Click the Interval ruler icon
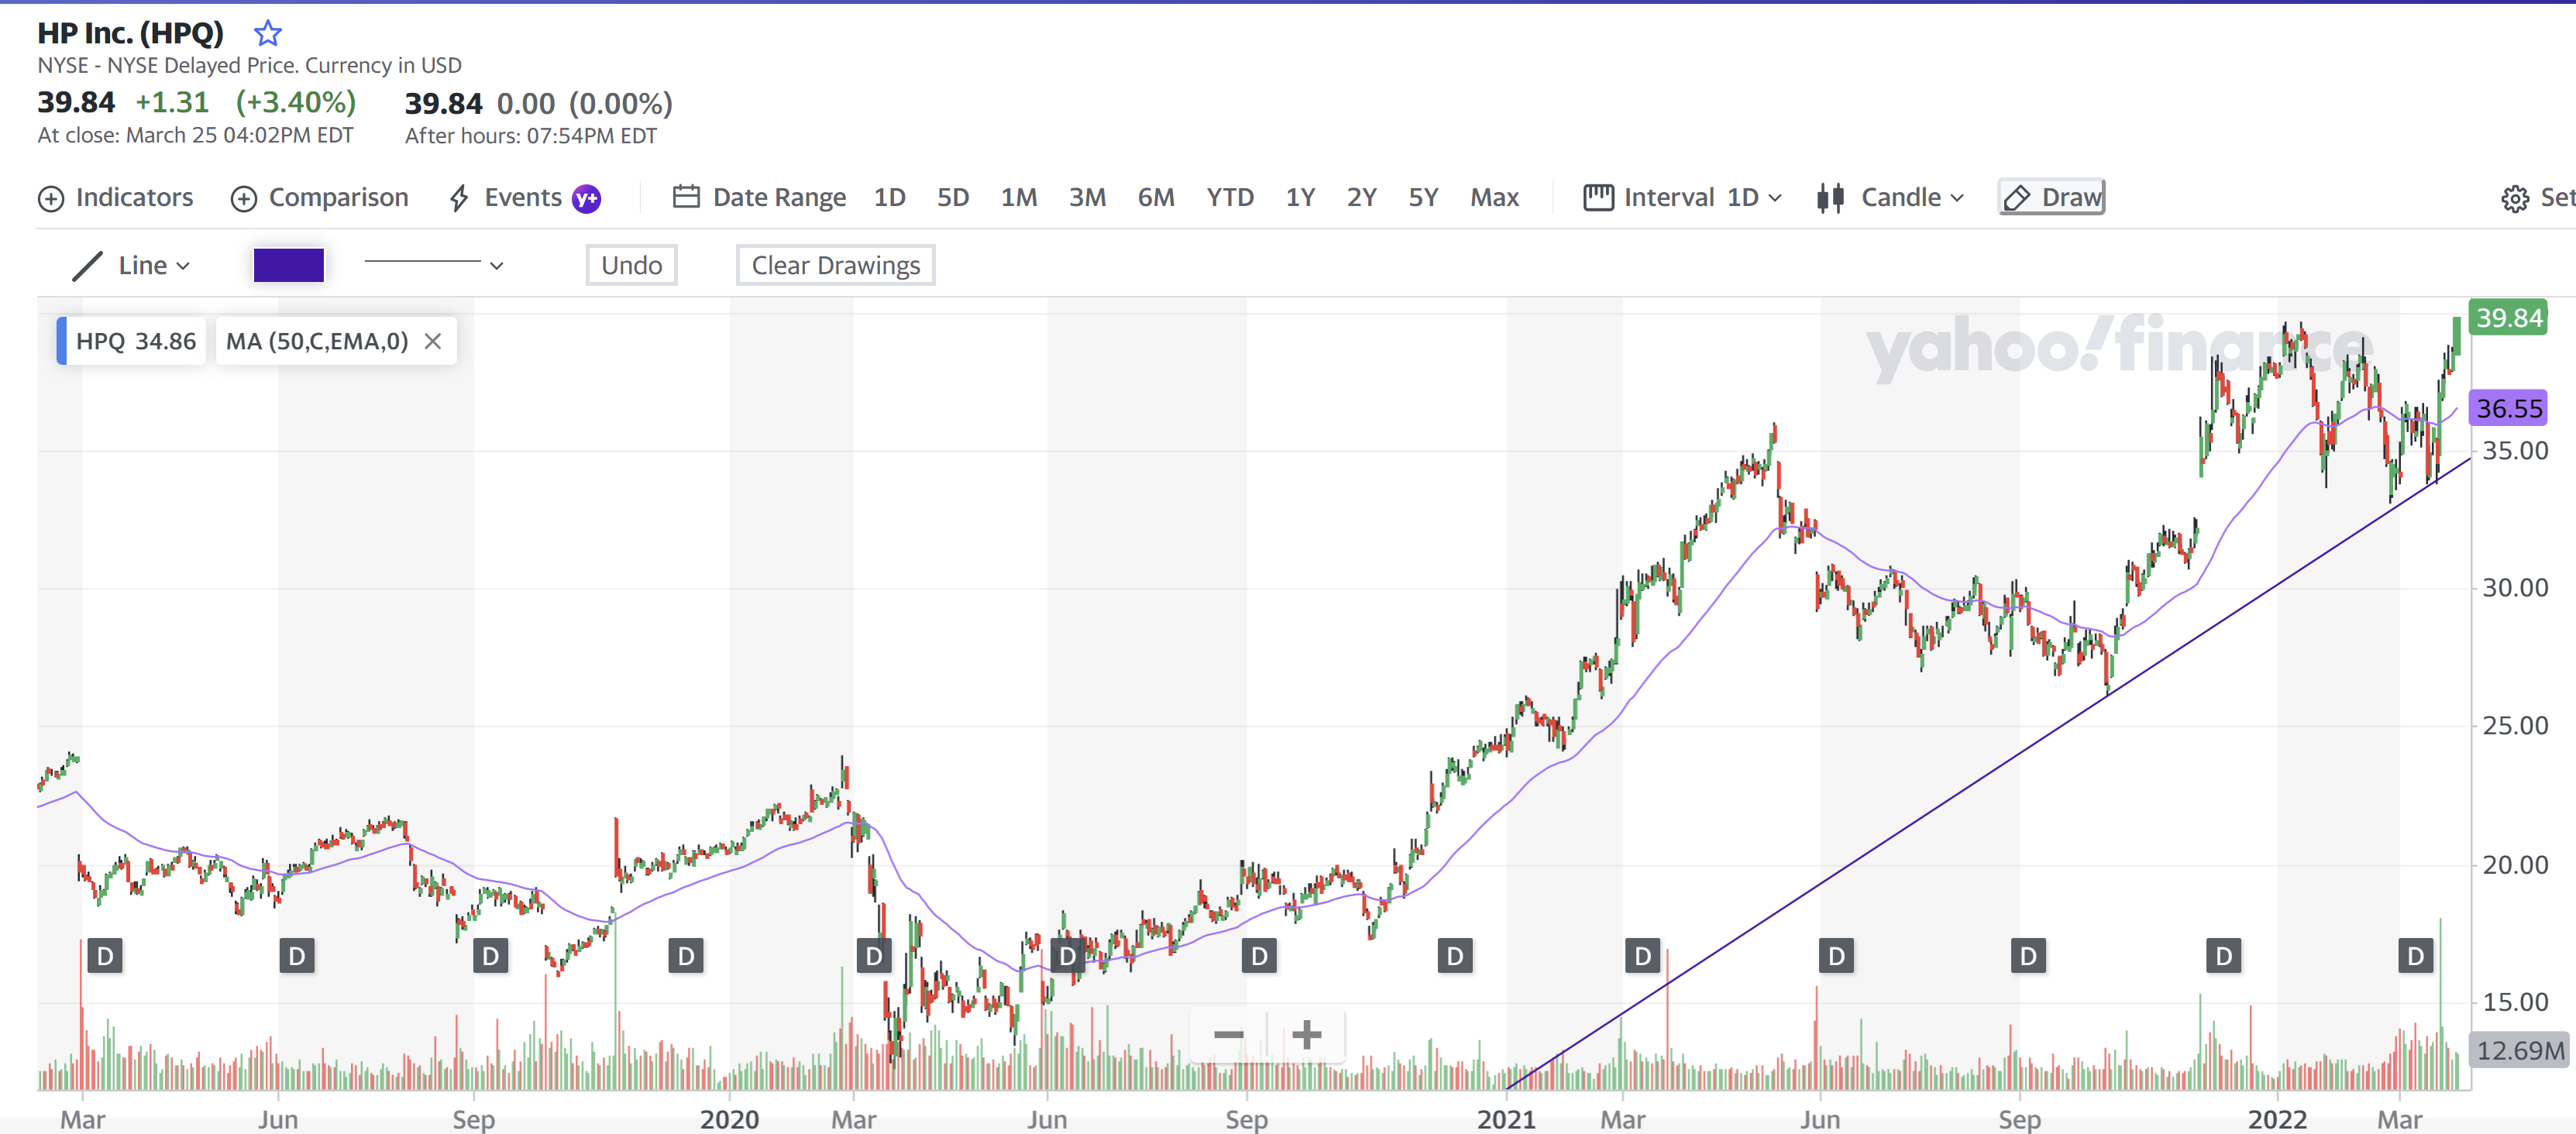 click(x=1598, y=197)
